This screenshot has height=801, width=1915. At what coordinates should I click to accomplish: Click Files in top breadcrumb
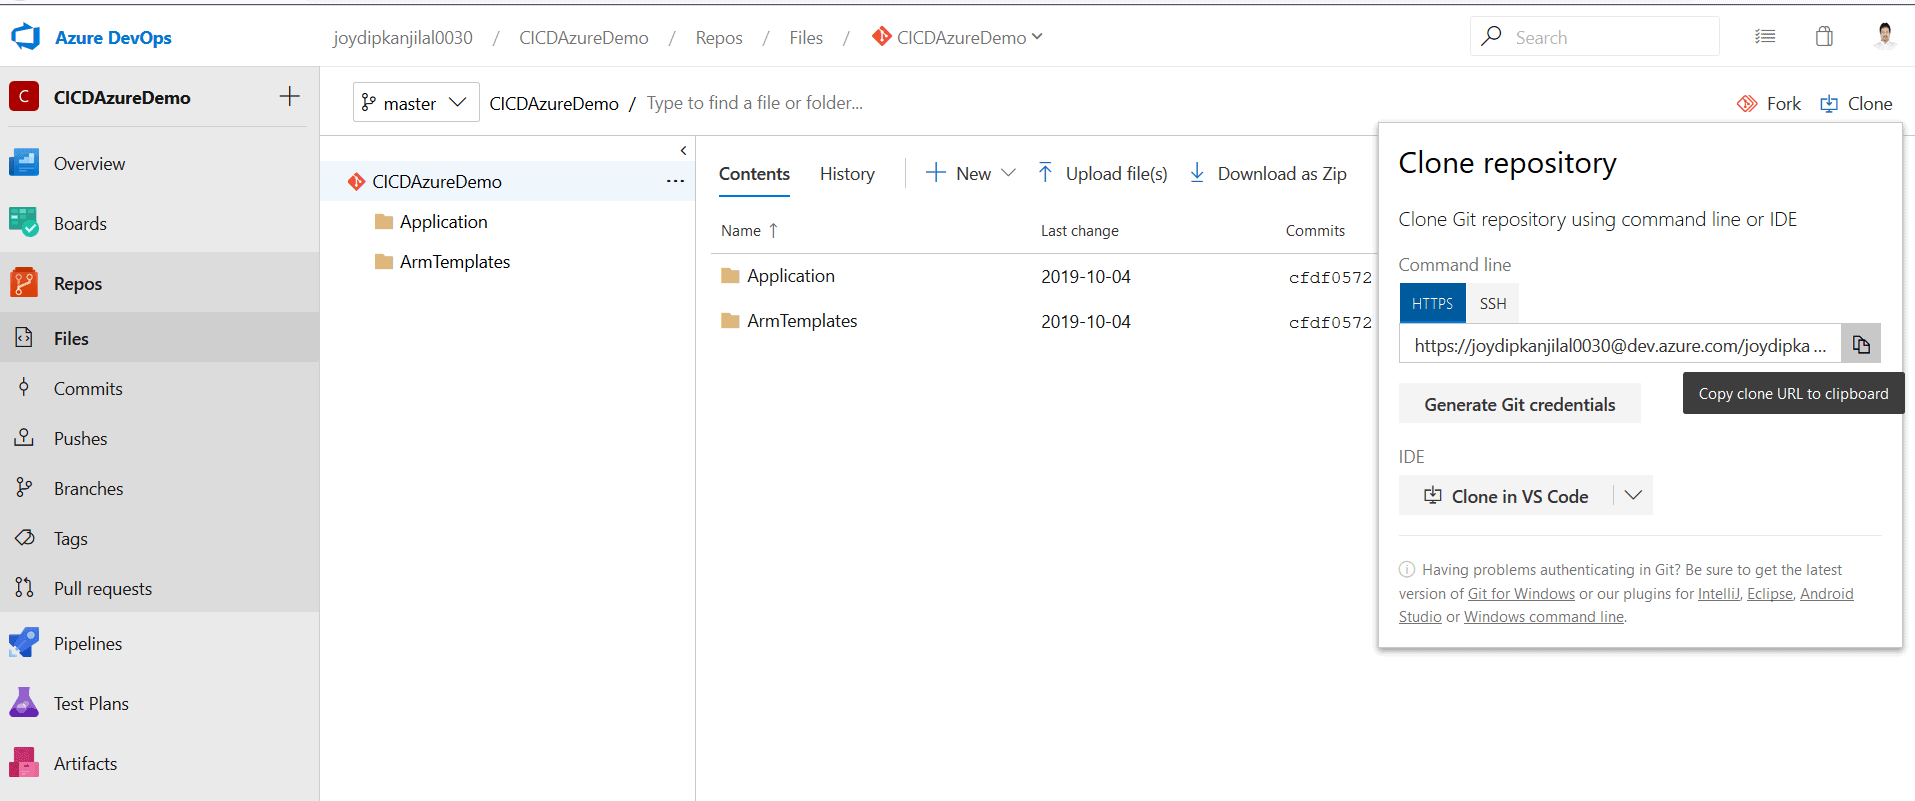coord(806,37)
